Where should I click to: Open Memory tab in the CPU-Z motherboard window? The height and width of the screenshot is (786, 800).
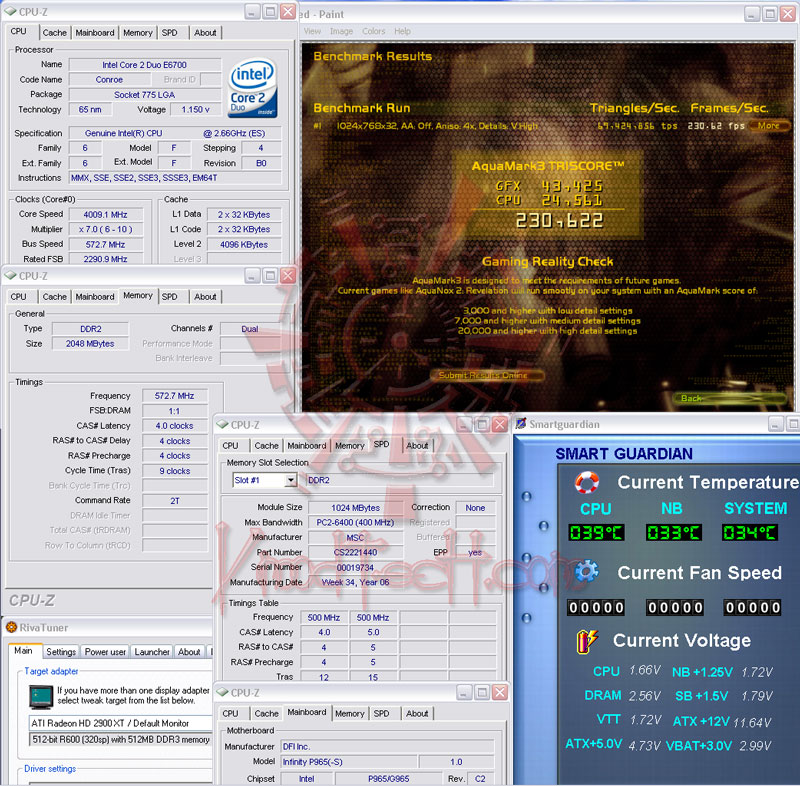[x=349, y=714]
